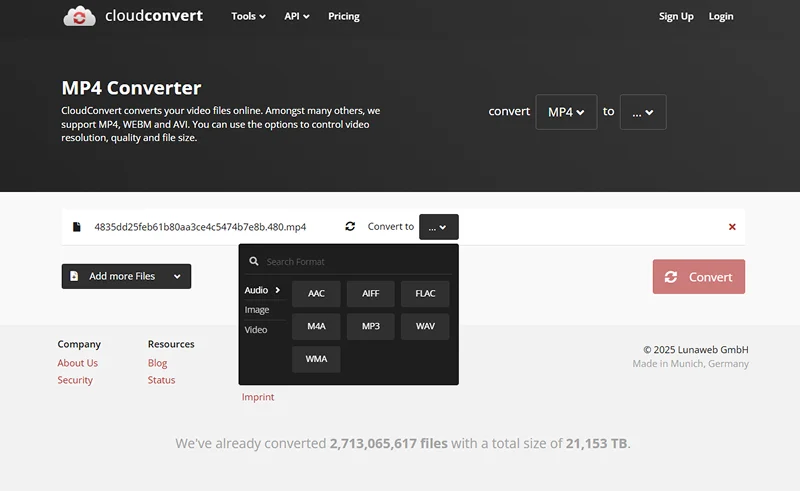Select the Image format category

257,310
